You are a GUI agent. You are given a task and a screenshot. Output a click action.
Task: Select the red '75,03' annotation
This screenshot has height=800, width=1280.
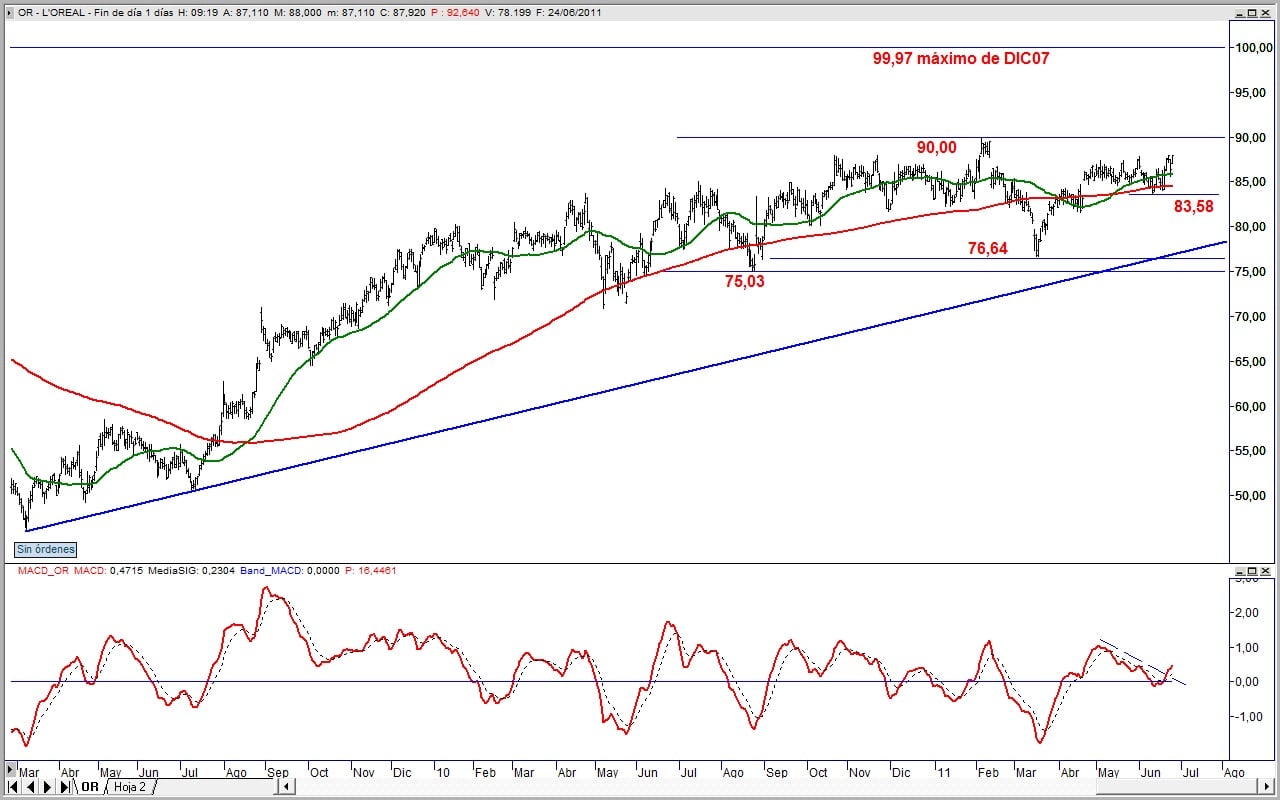pos(744,281)
